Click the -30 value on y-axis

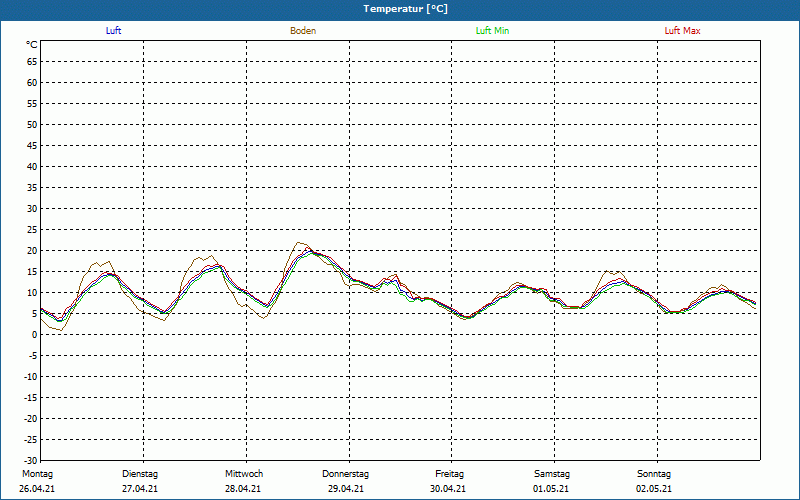pos(30,461)
